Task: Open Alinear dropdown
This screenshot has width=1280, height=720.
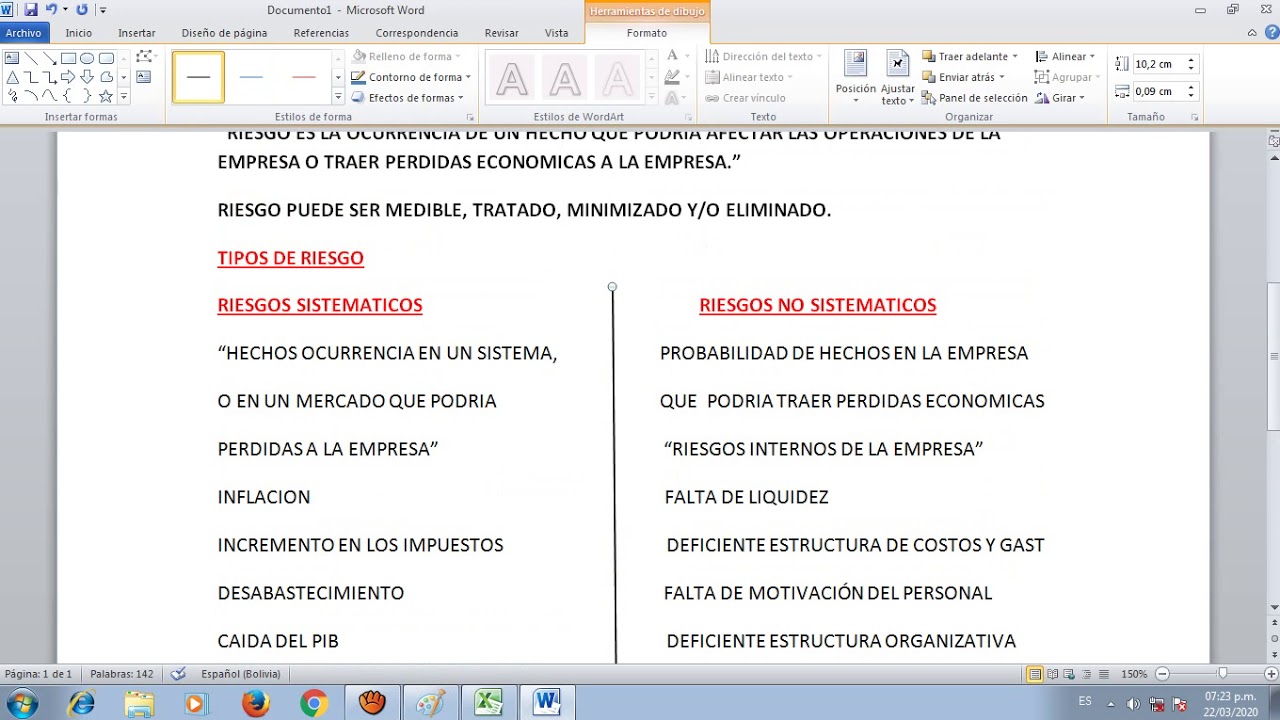Action: pyautogui.click(x=1066, y=57)
